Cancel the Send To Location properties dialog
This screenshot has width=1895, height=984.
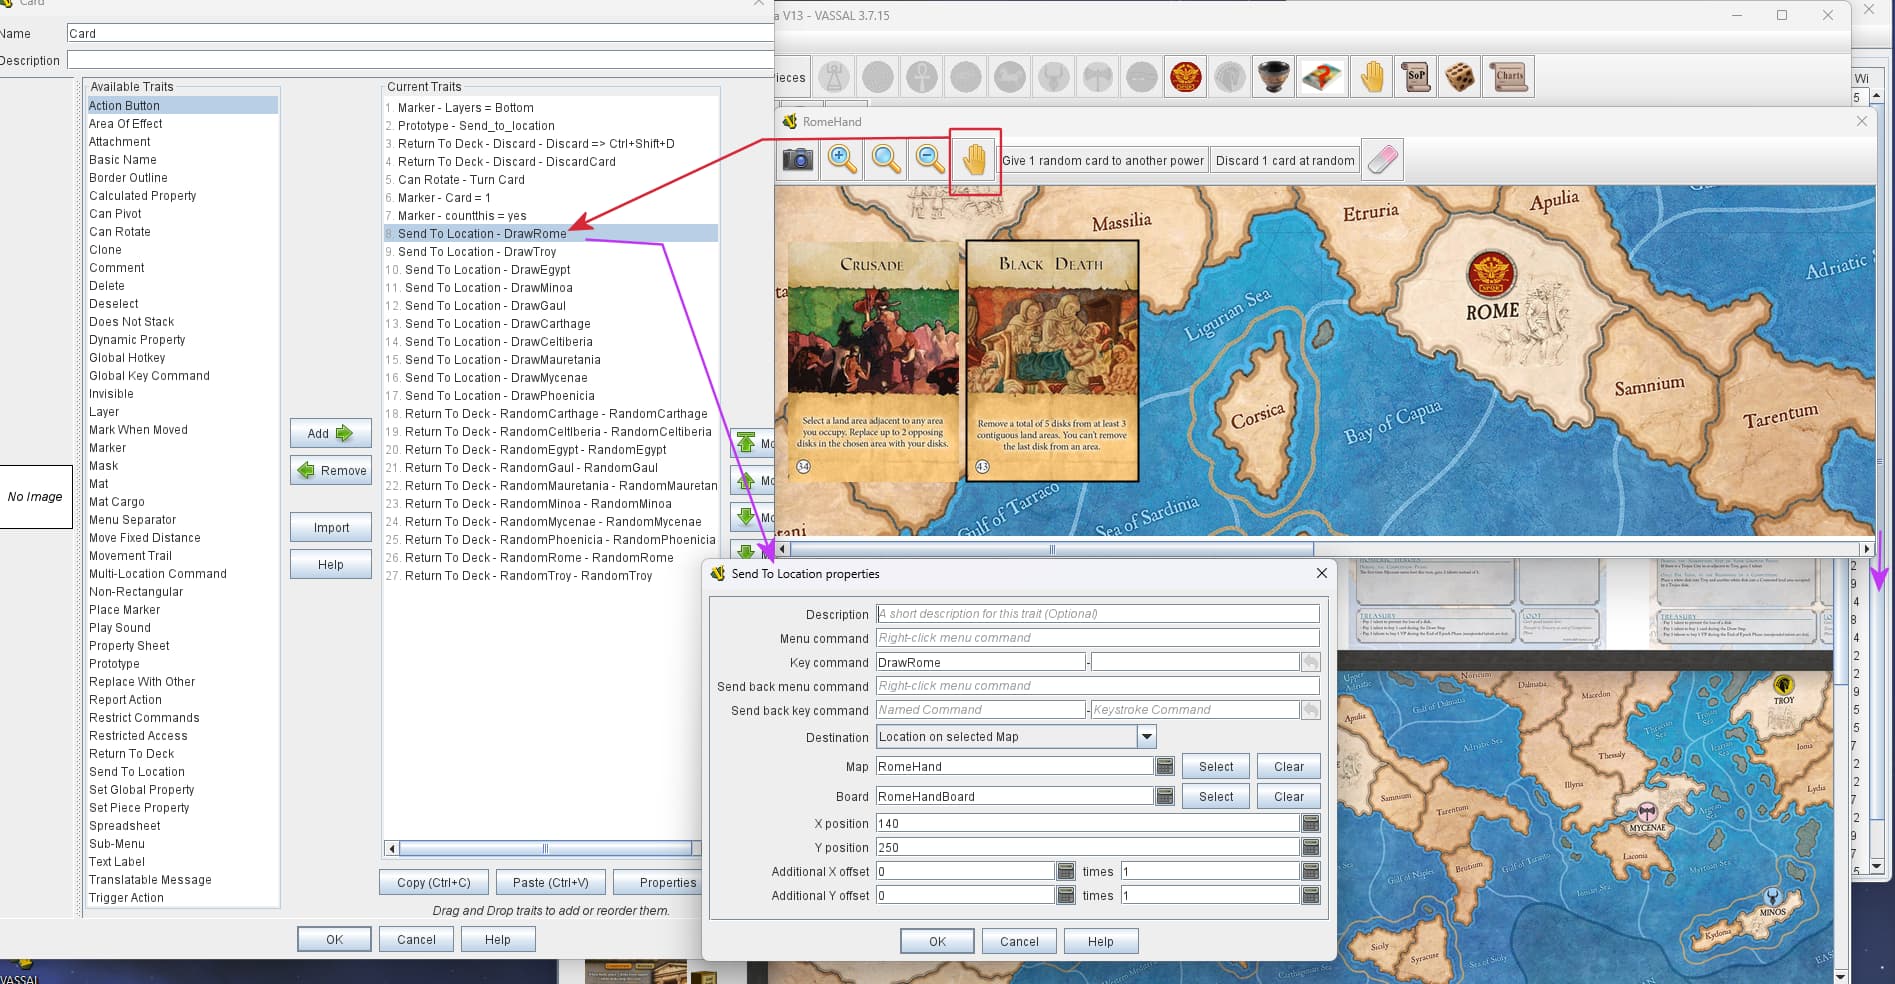point(1019,941)
